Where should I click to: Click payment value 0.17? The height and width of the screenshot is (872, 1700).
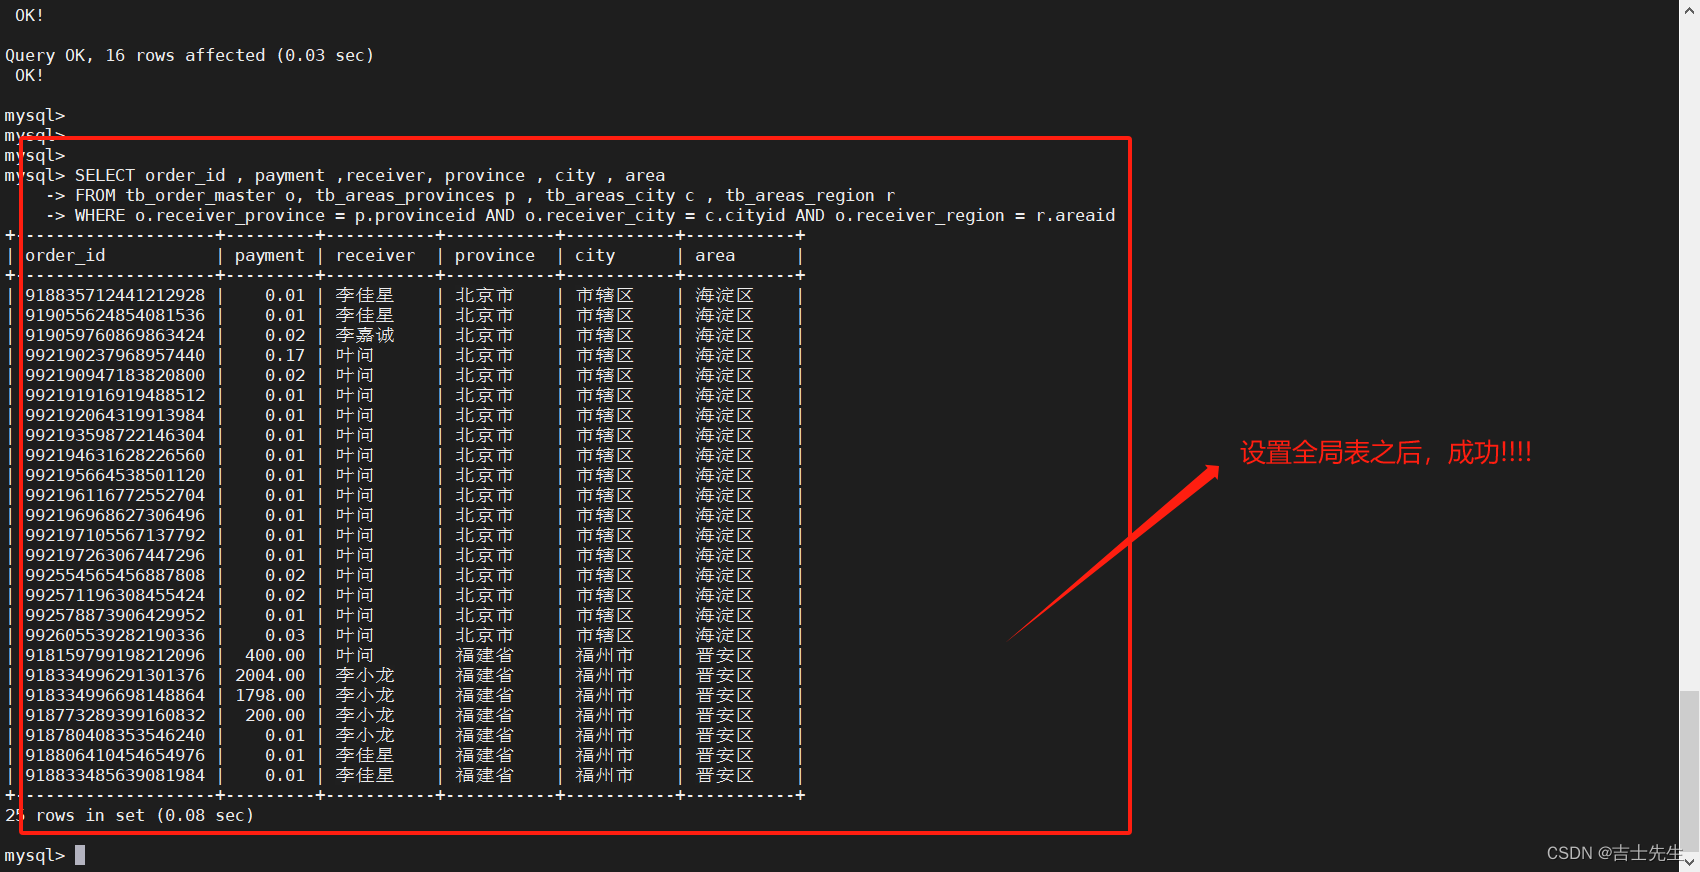tap(285, 355)
